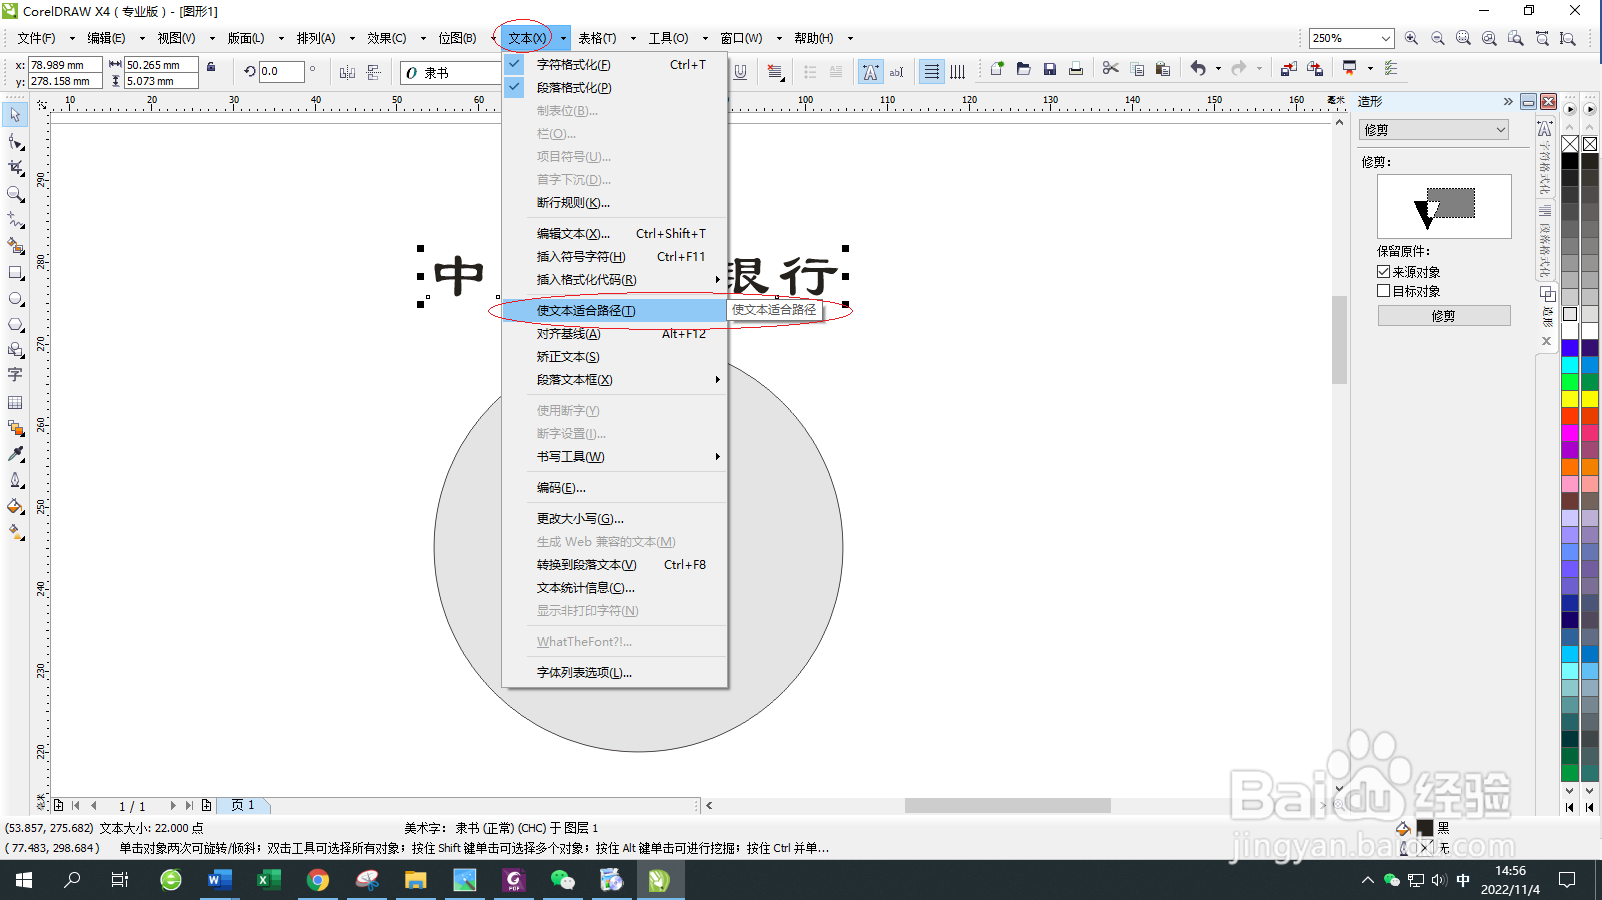Viewport: 1602px width, 900px height.
Task: Click the Print icon
Action: click(1075, 69)
